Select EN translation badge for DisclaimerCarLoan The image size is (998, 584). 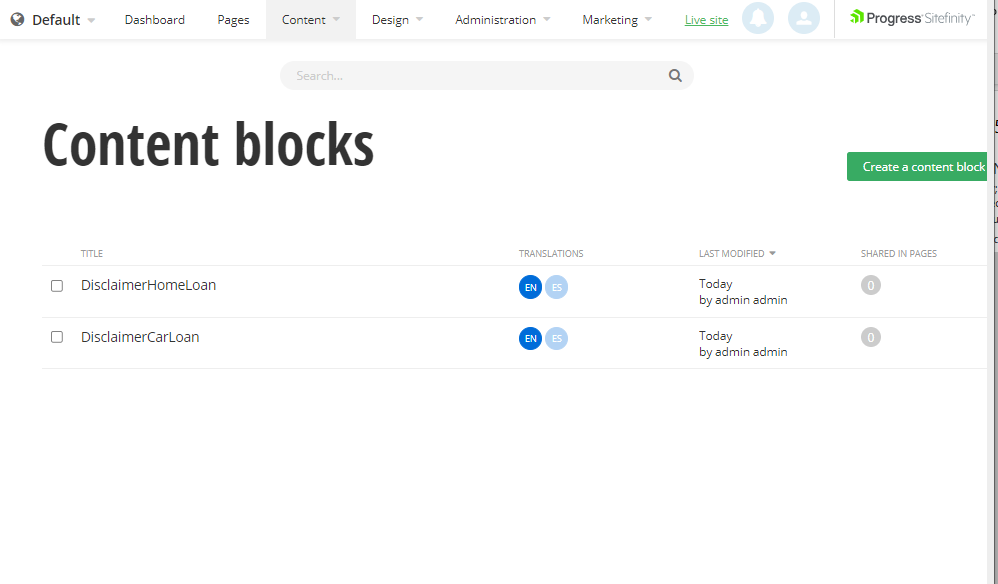coord(530,338)
